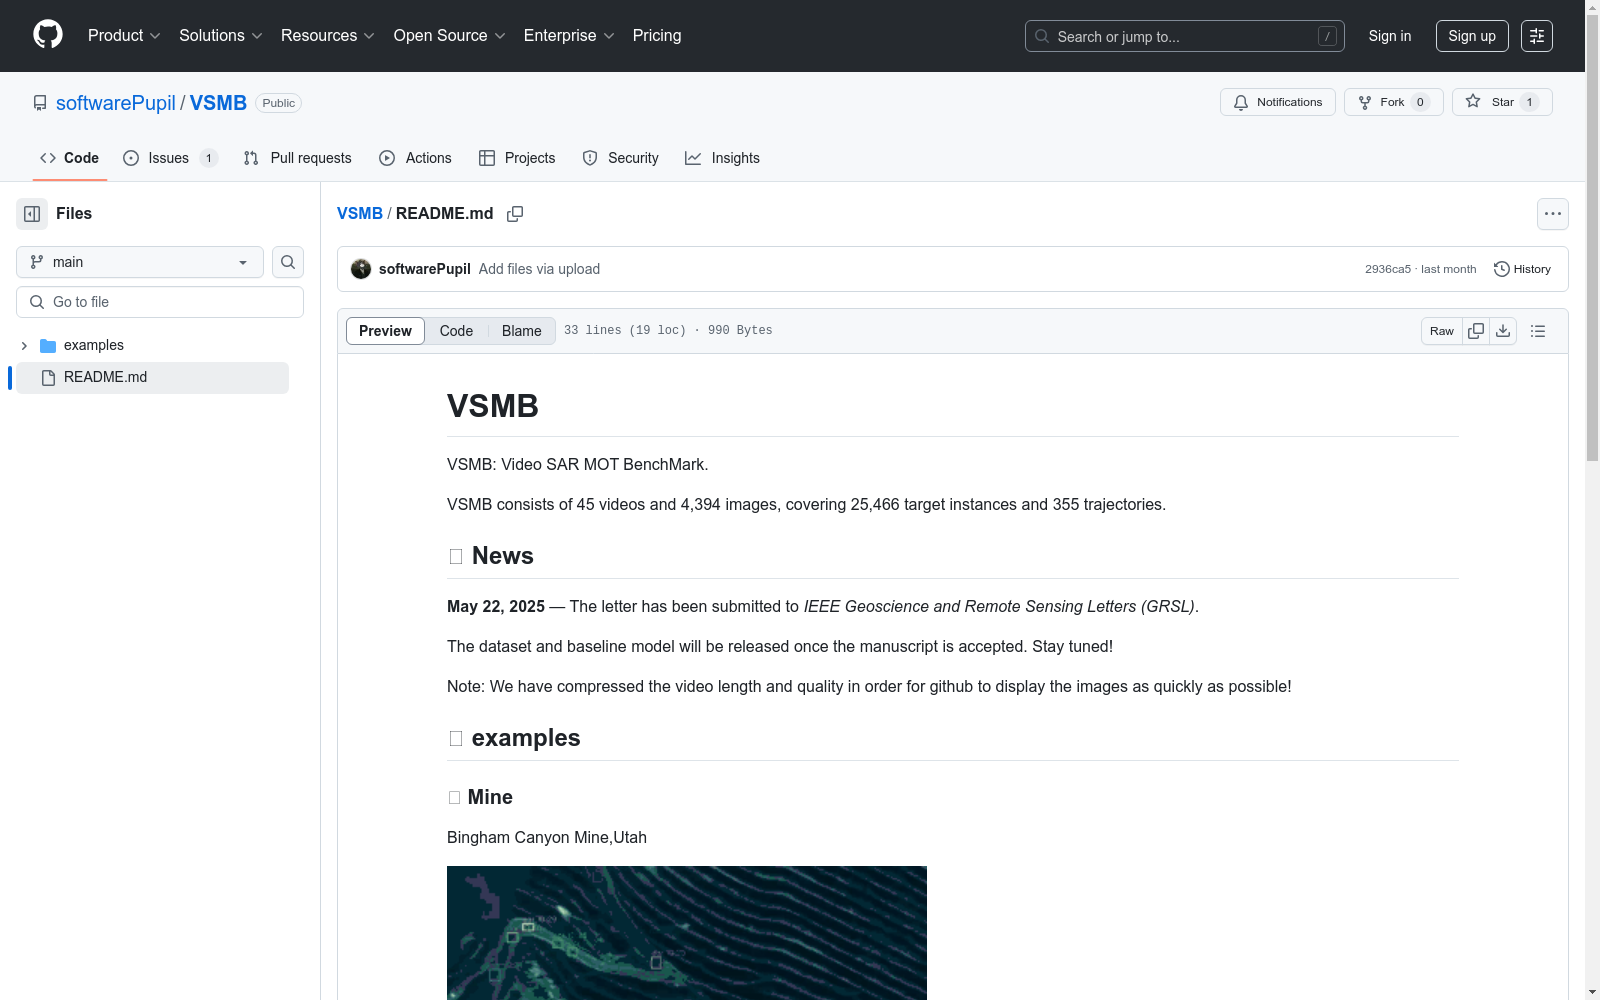Copy raw file contents icon
Viewport: 1600px width, 1000px height.
(x=1476, y=331)
